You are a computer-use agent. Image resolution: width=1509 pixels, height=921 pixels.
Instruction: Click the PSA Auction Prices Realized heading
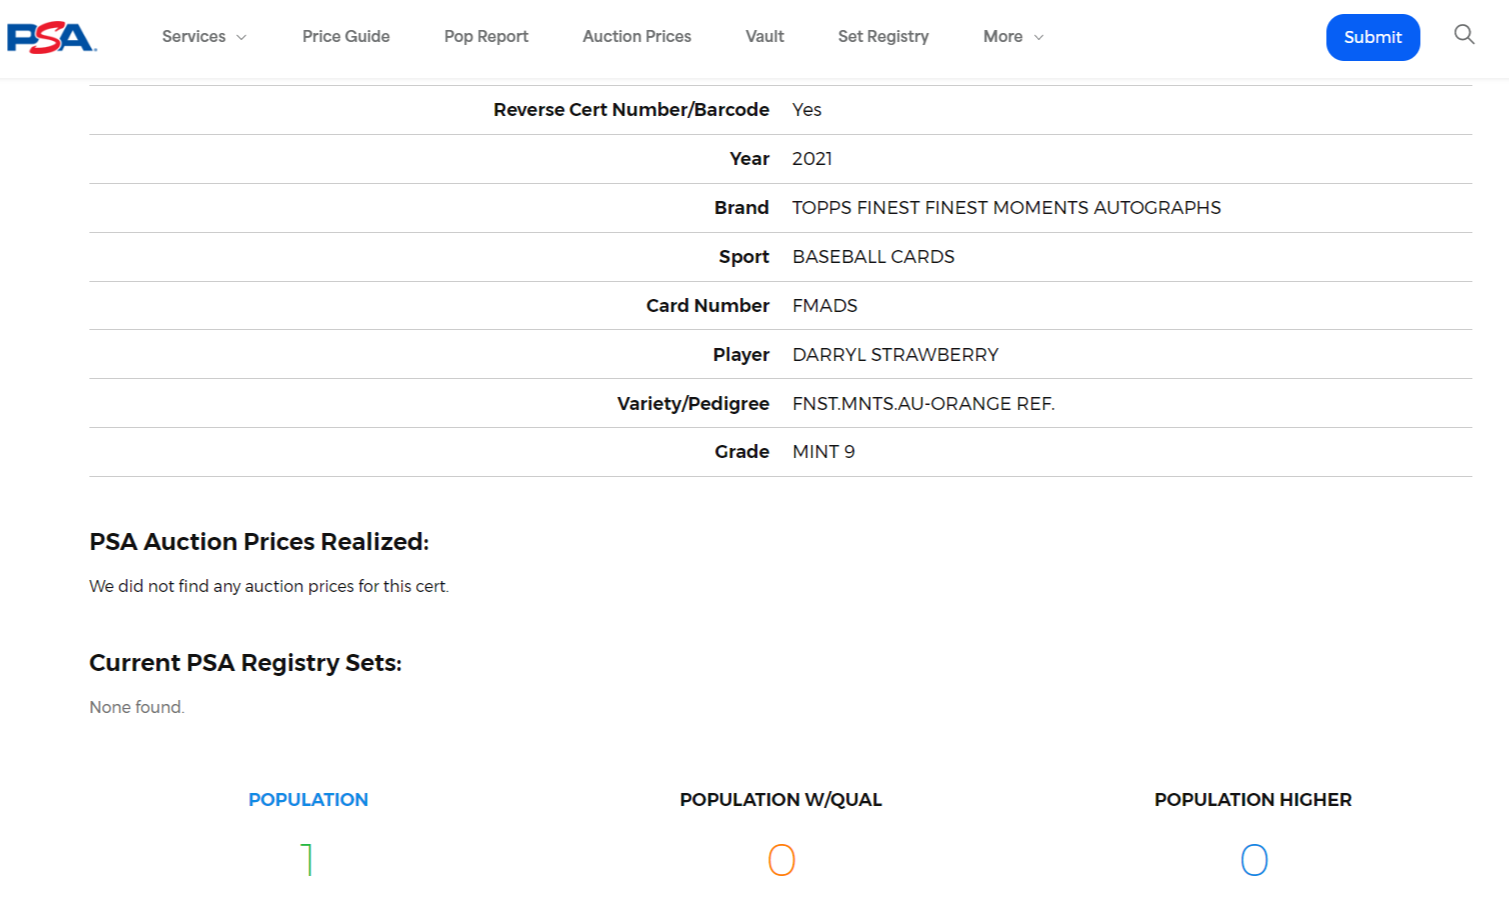(259, 542)
